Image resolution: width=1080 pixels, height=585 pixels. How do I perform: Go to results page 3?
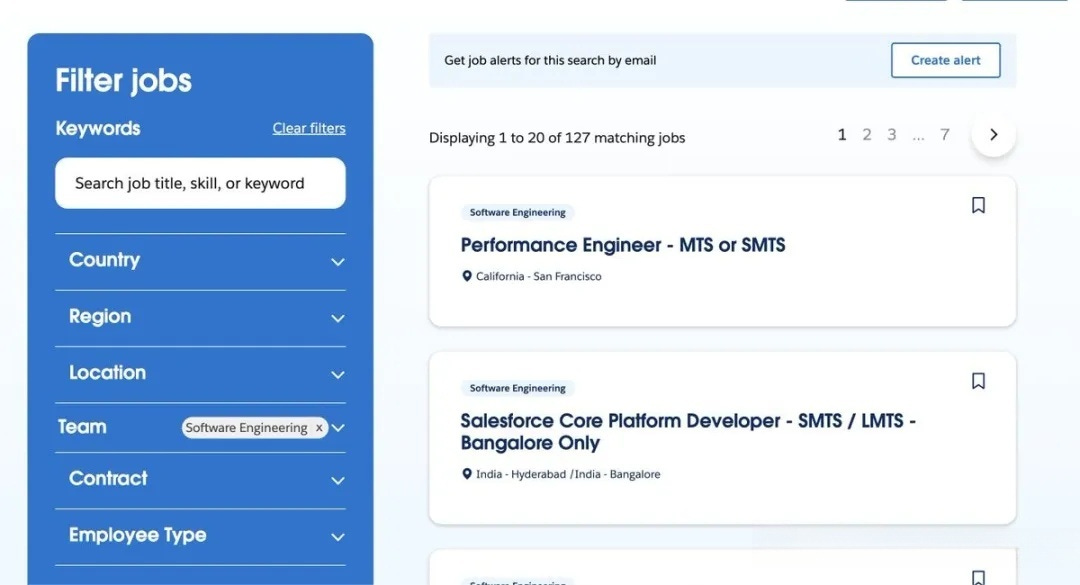tap(891, 134)
